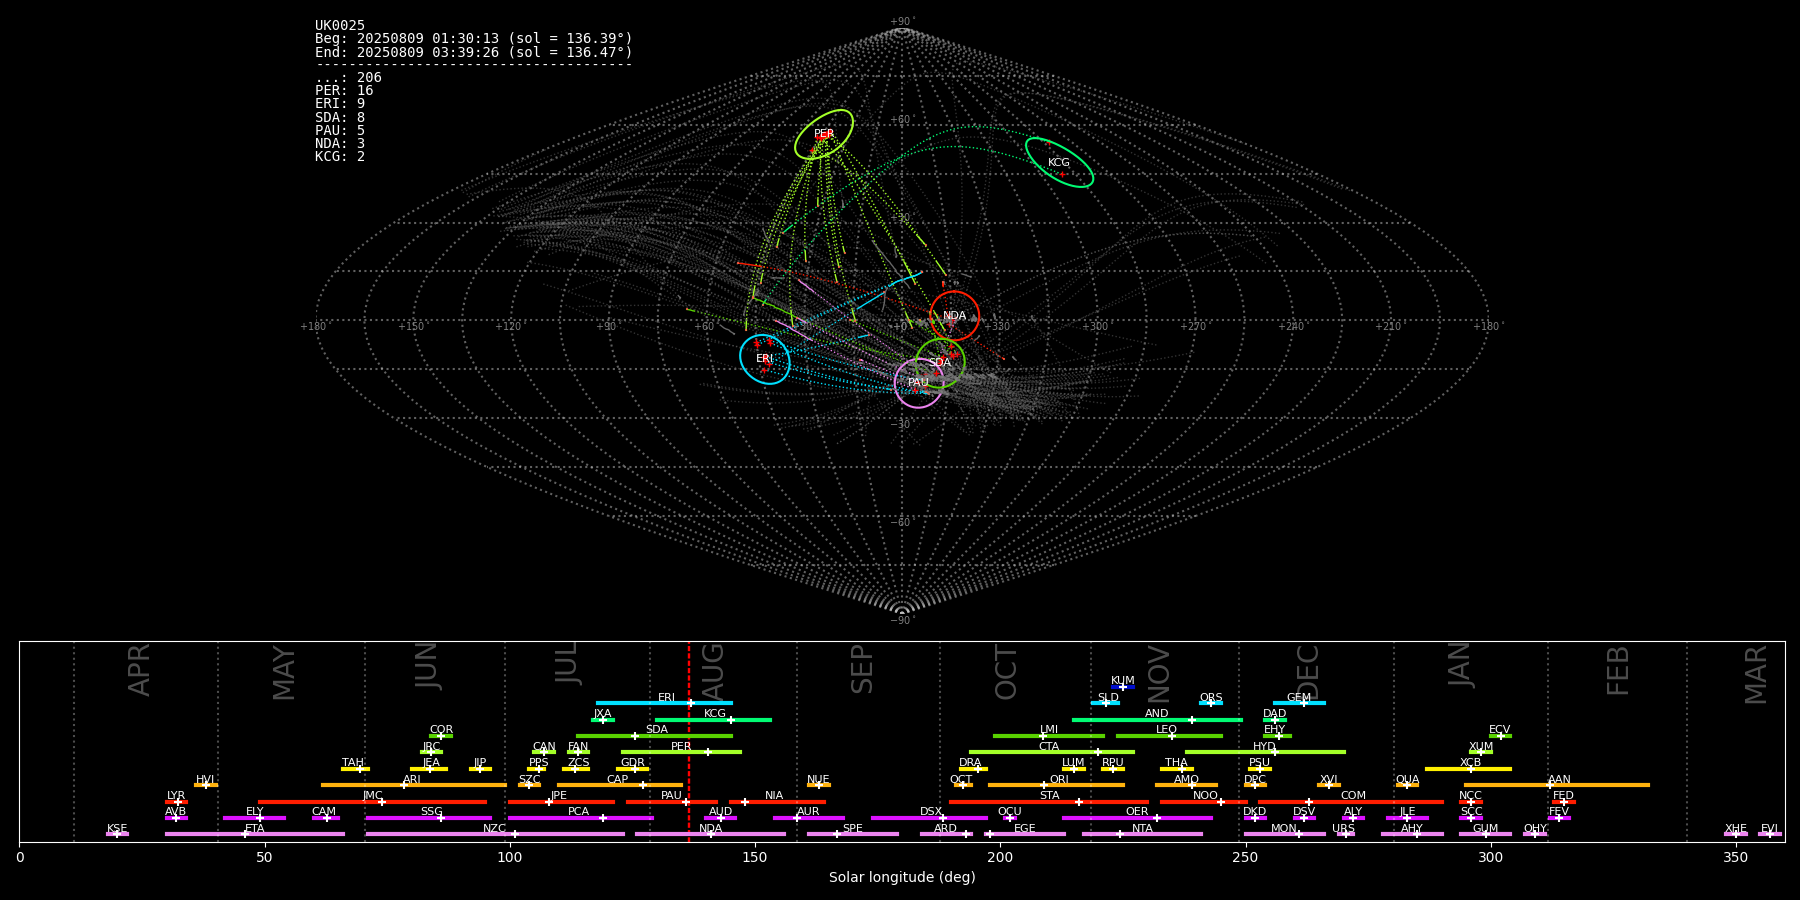The image size is (1800, 900).
Task: Click the LEO shower label in the timeline
Action: click(x=1167, y=730)
